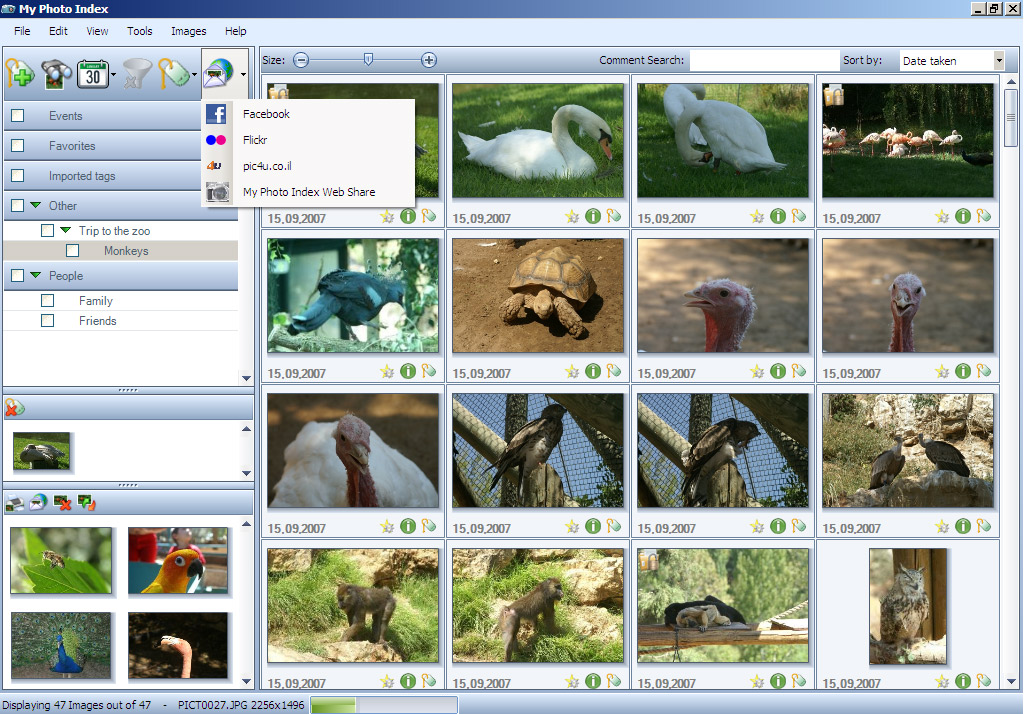The height and width of the screenshot is (714, 1024).
Task: Click the Facebook logo icon in share menu
Action: tap(216, 114)
